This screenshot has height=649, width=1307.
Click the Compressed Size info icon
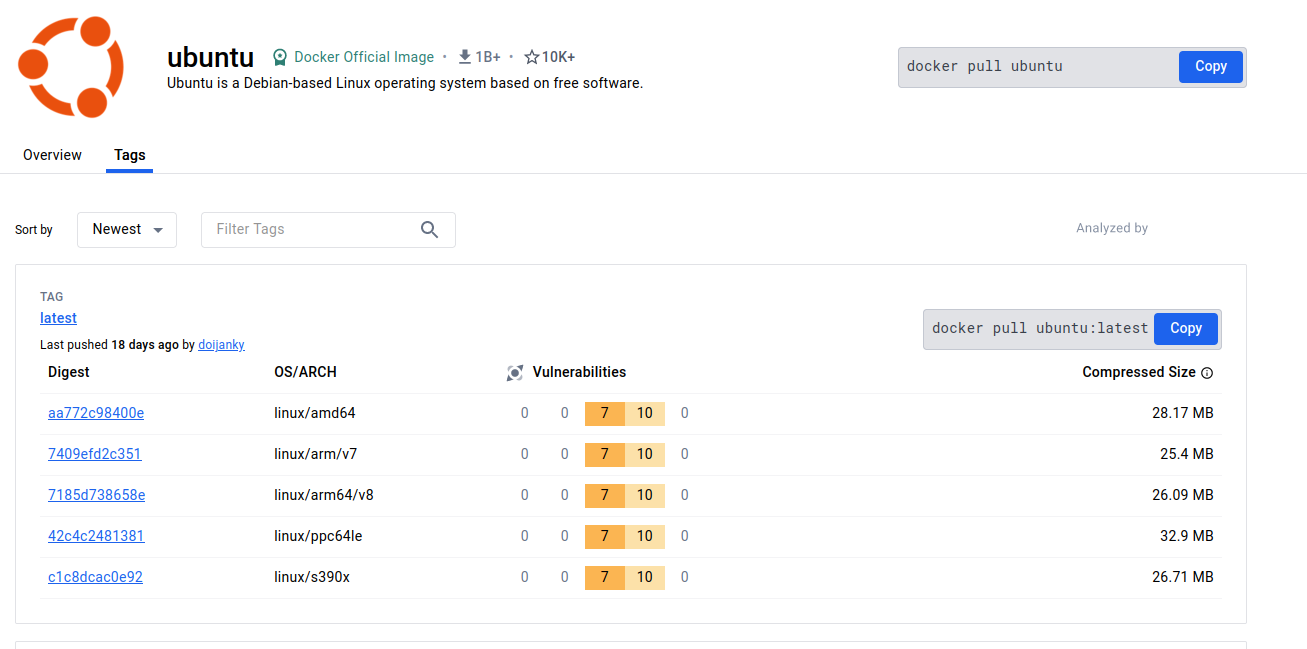coord(1207,373)
